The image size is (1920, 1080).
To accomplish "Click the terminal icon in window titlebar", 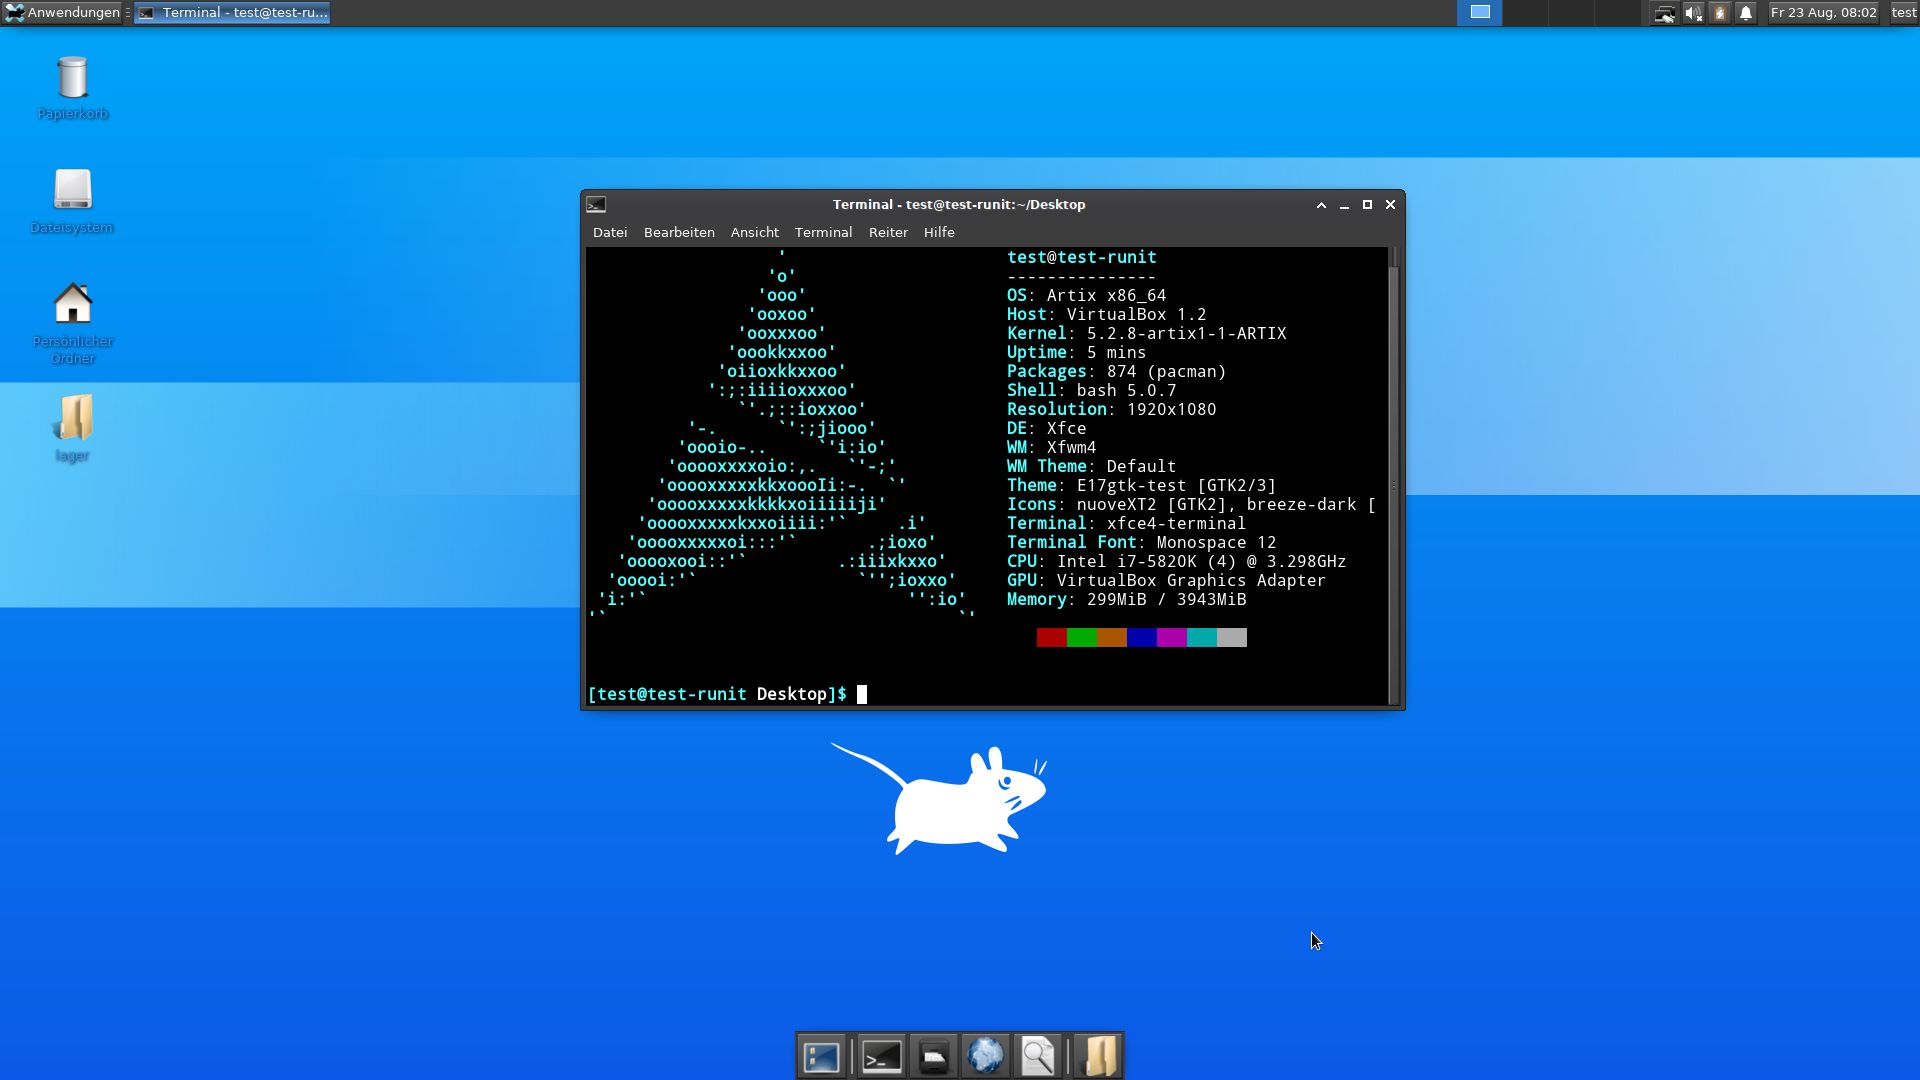I will coord(596,204).
